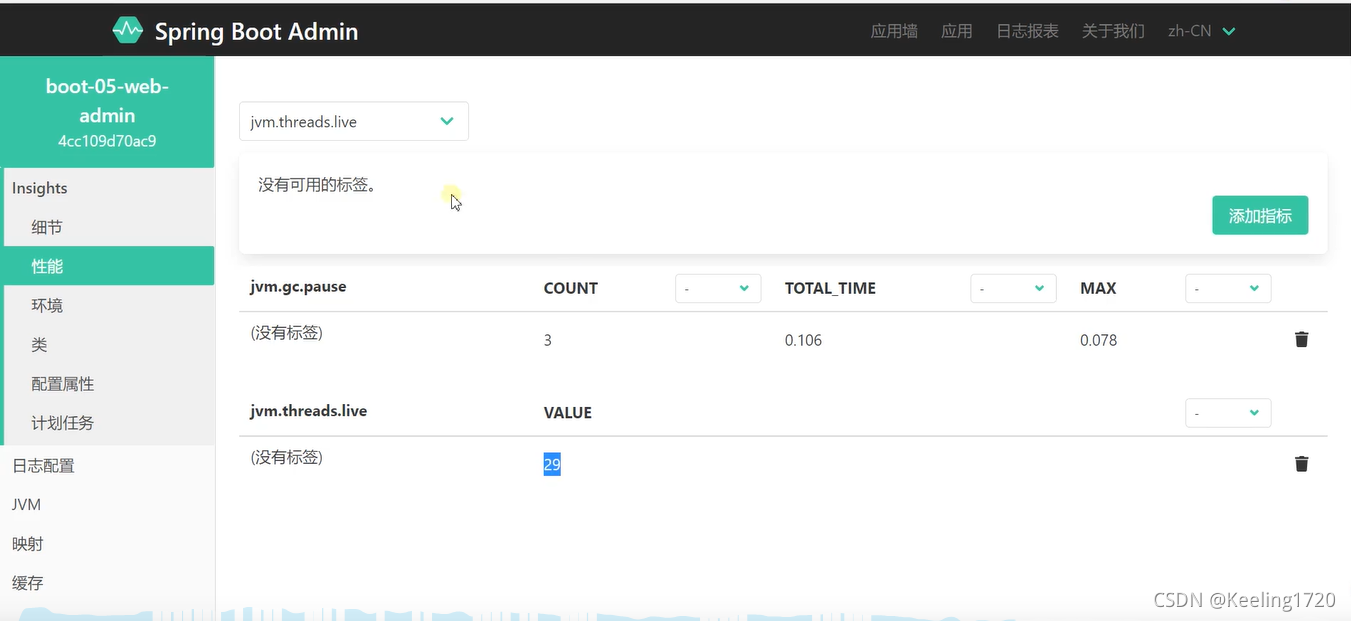Click the Spring Boot Admin title
The width and height of the screenshot is (1351, 621).
[256, 31]
